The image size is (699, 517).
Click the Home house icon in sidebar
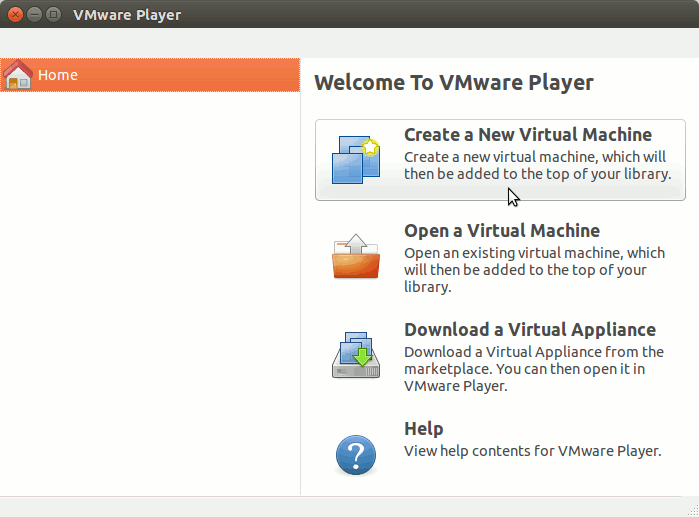tap(18, 74)
